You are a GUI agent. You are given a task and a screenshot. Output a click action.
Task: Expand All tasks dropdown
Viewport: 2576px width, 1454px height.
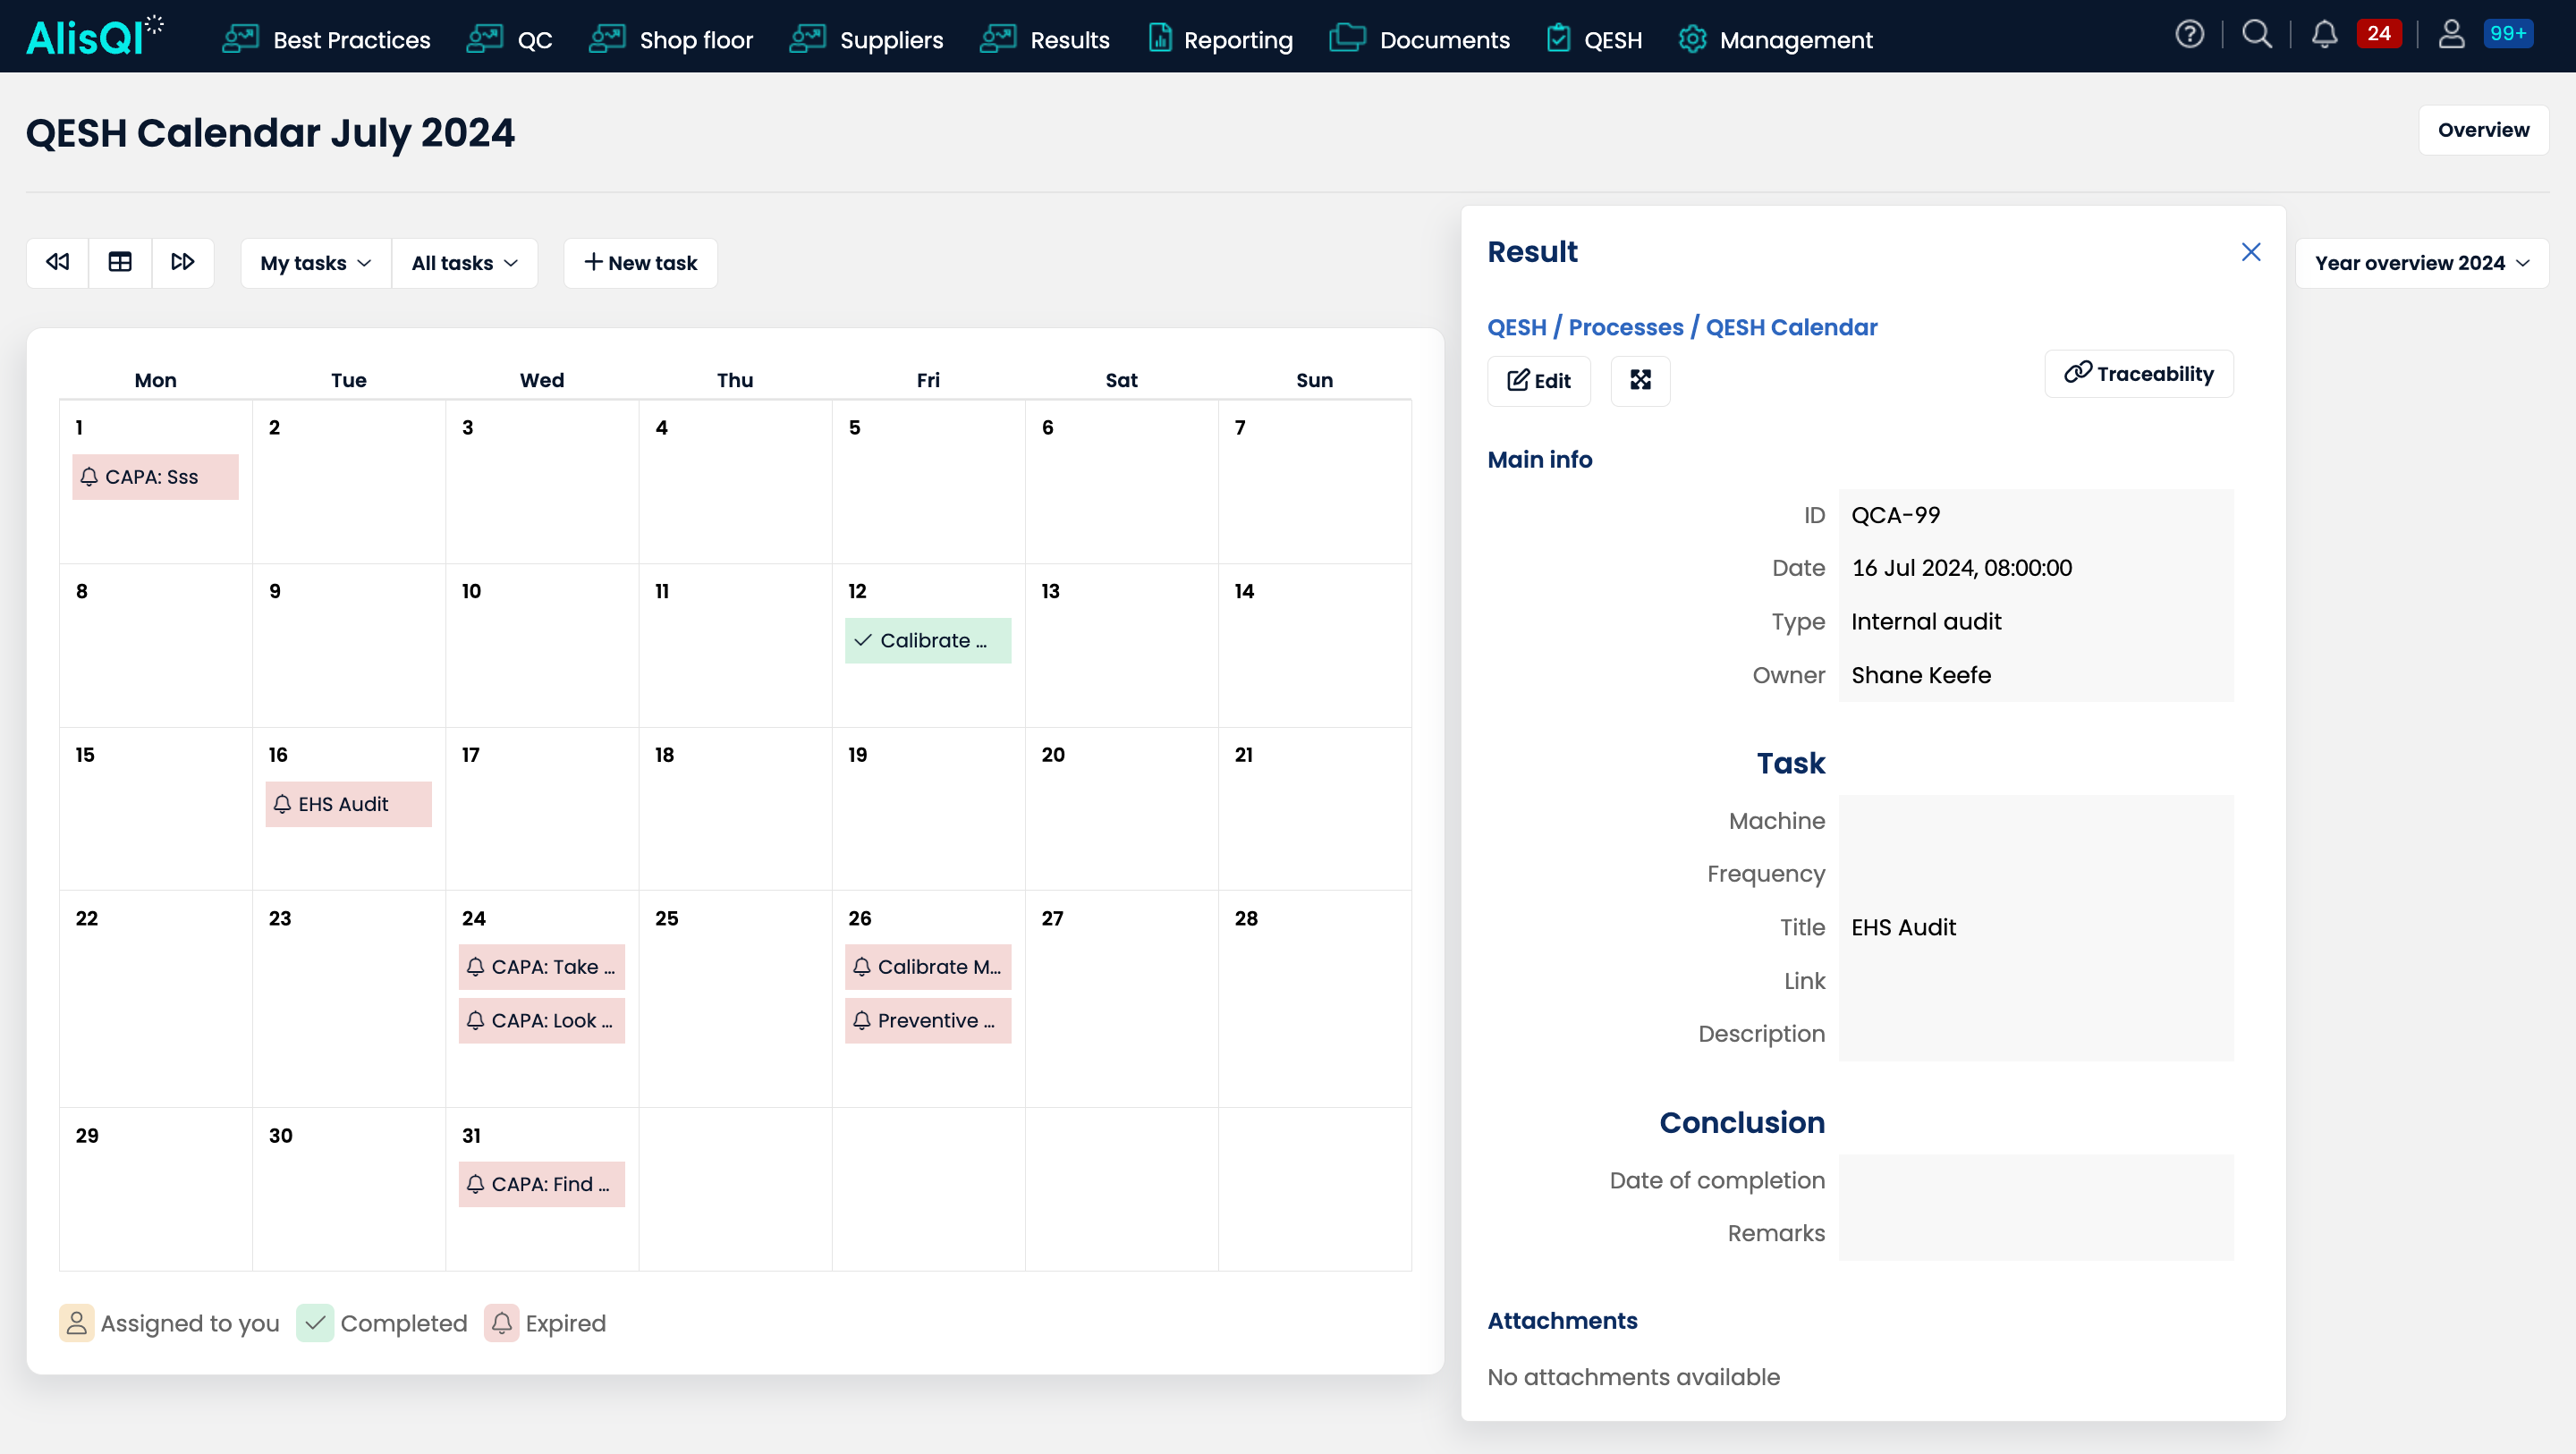click(465, 263)
